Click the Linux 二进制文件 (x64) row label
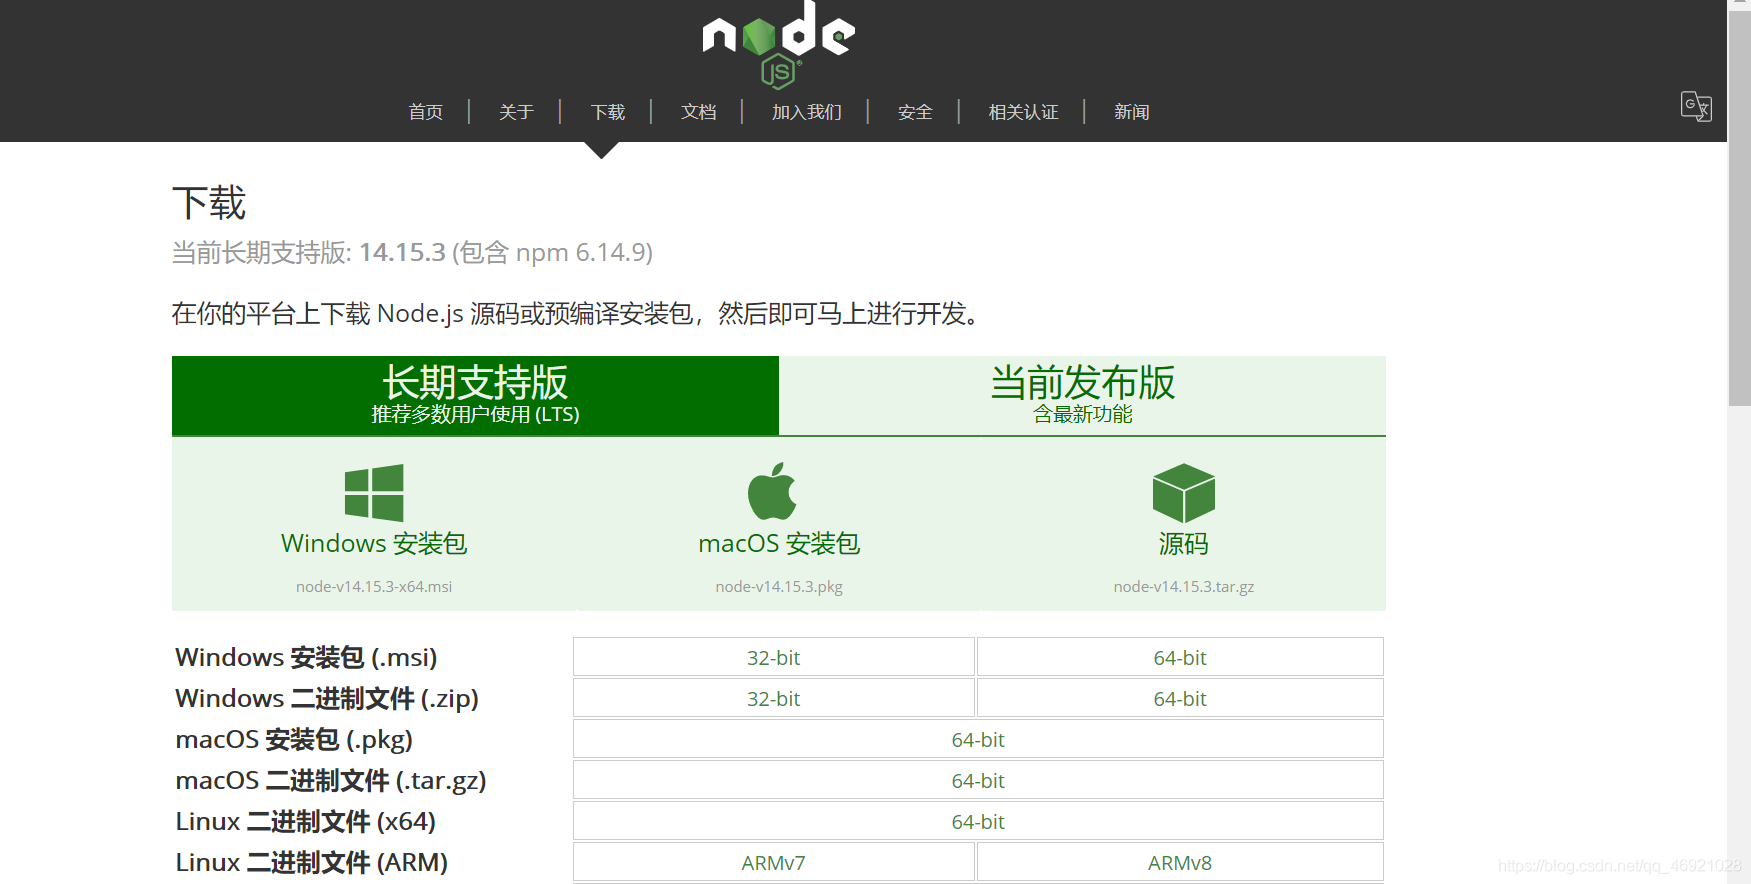The height and width of the screenshot is (884, 1751). point(306,821)
